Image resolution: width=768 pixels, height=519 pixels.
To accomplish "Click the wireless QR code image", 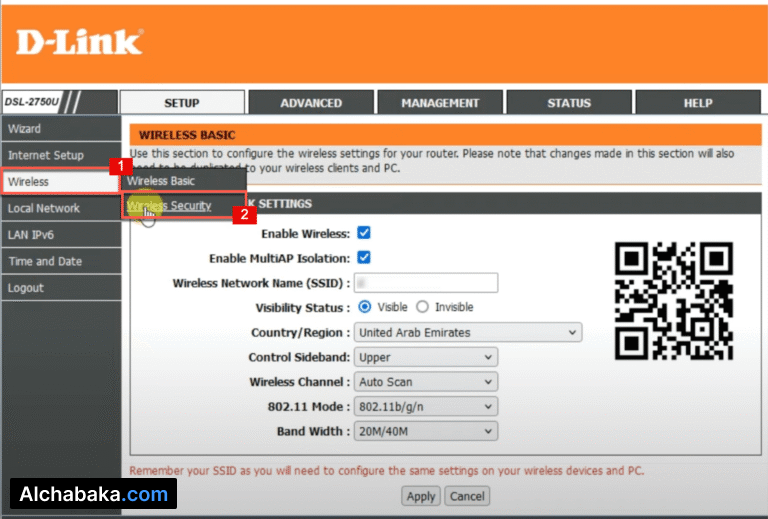I will click(674, 301).
